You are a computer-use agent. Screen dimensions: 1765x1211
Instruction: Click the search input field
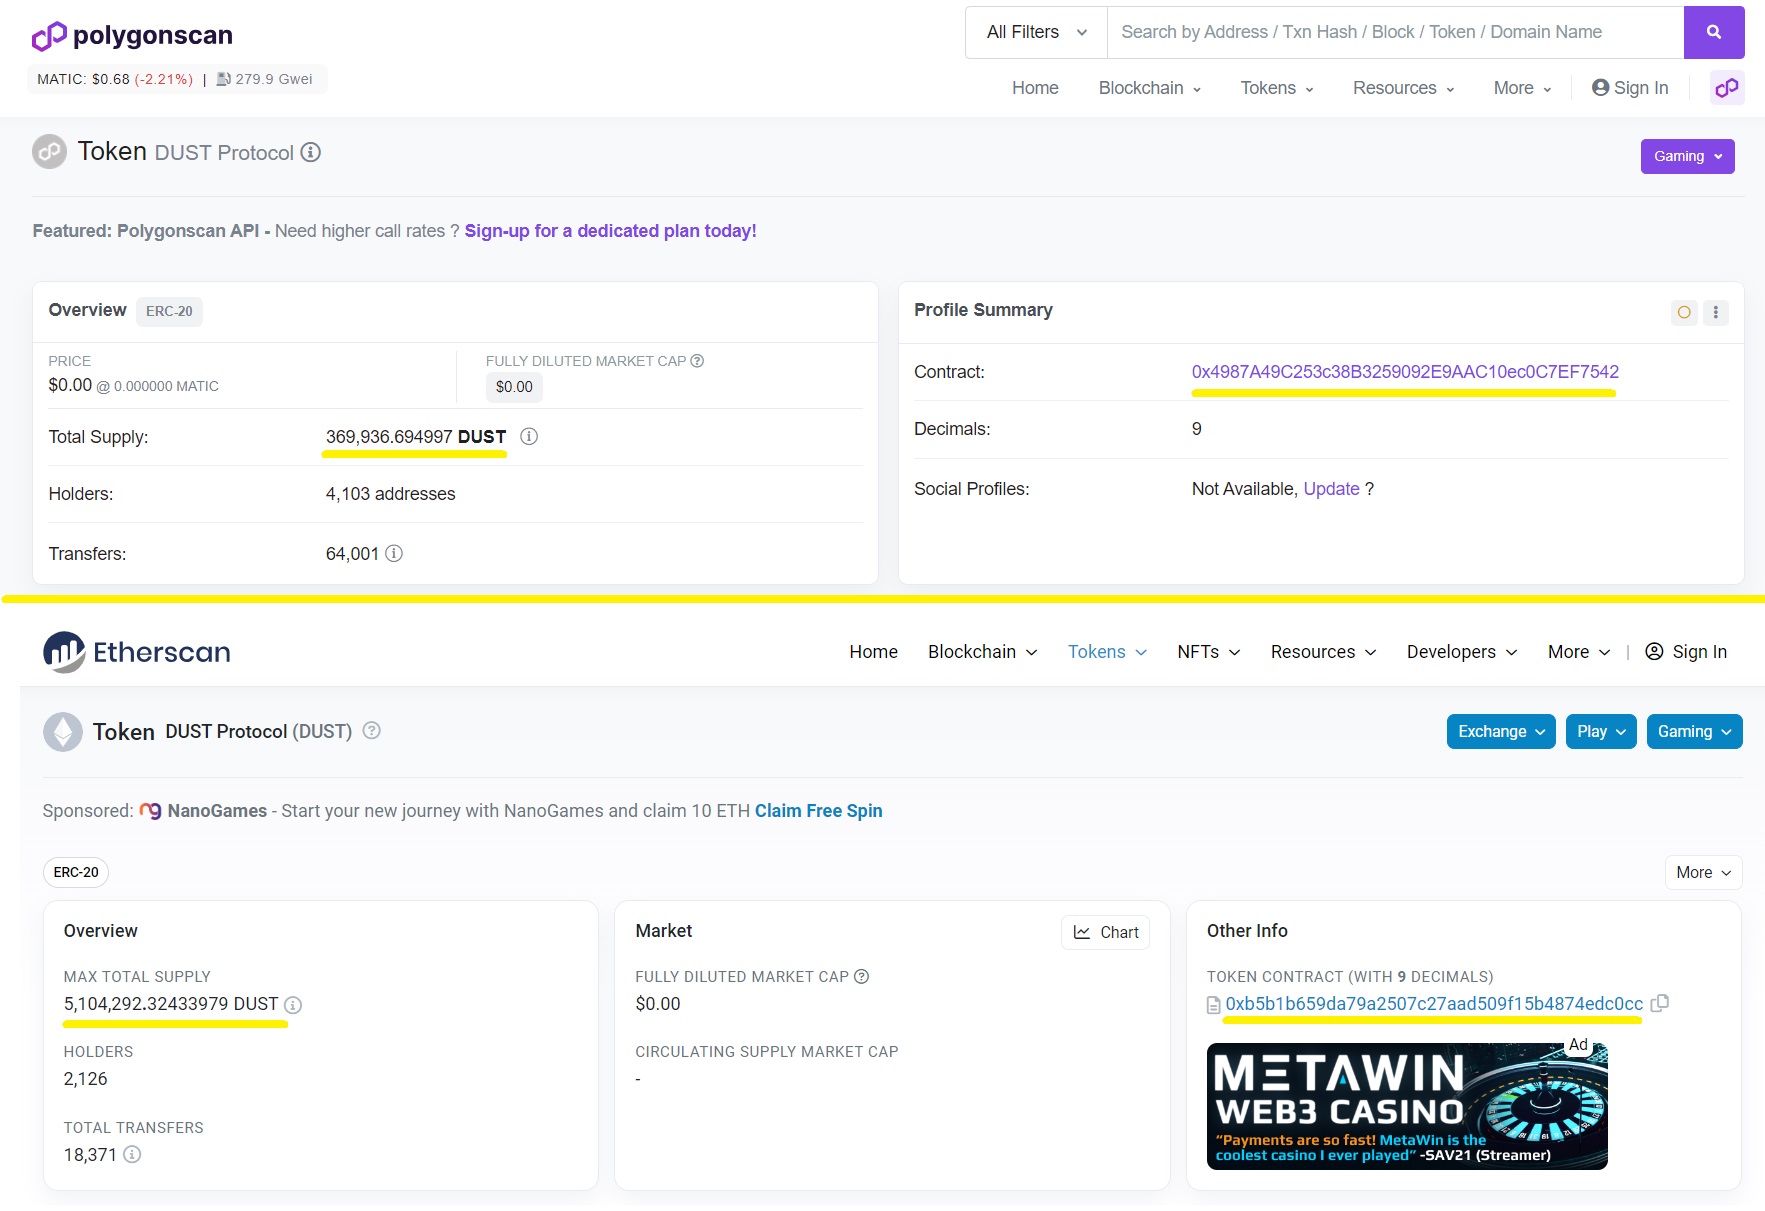click(x=1395, y=32)
